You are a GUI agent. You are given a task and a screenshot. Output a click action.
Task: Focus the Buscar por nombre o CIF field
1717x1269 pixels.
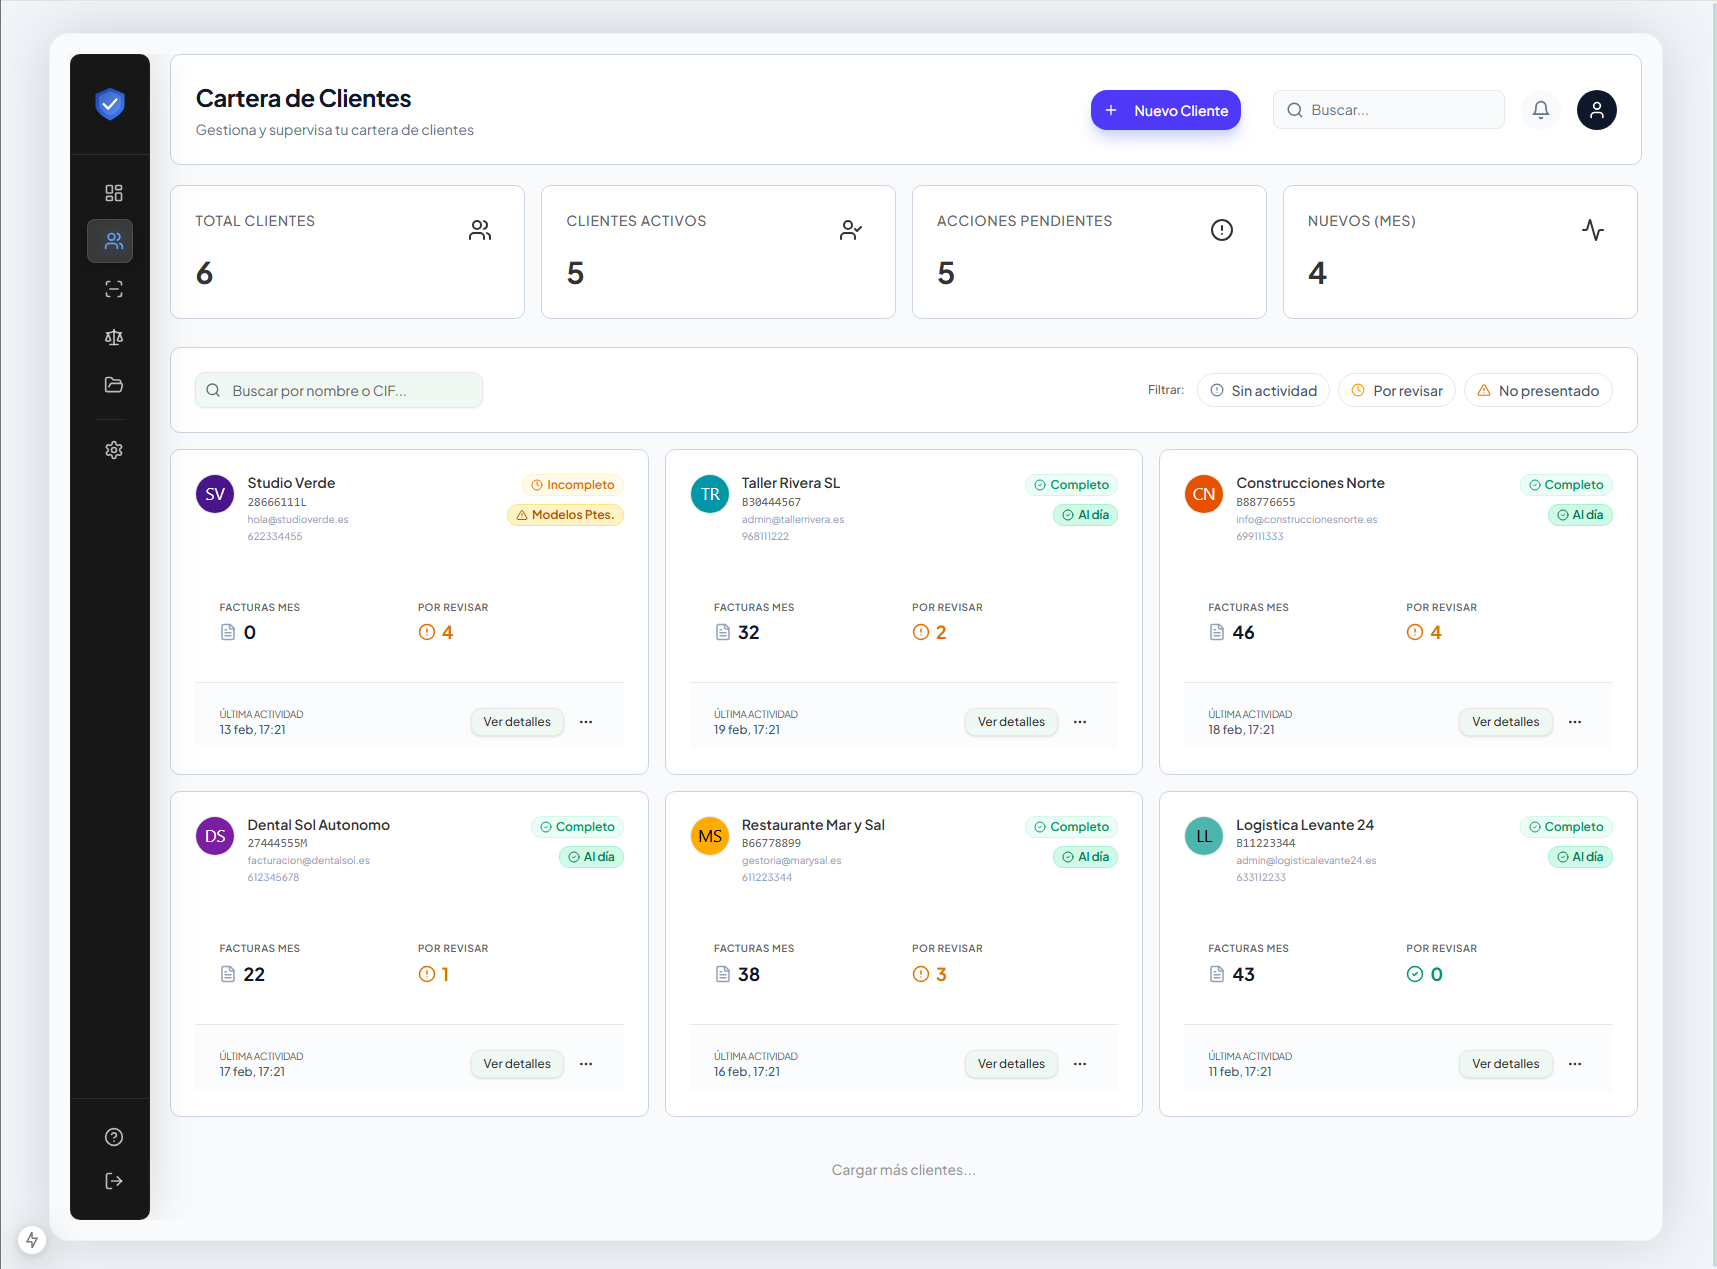pyautogui.click(x=340, y=391)
